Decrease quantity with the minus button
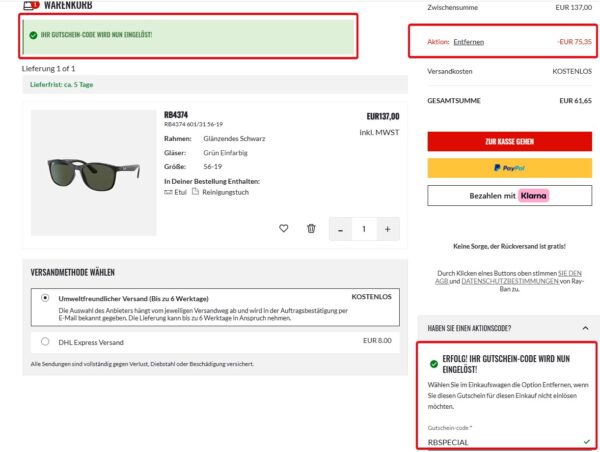This screenshot has width=600, height=452. tap(341, 230)
